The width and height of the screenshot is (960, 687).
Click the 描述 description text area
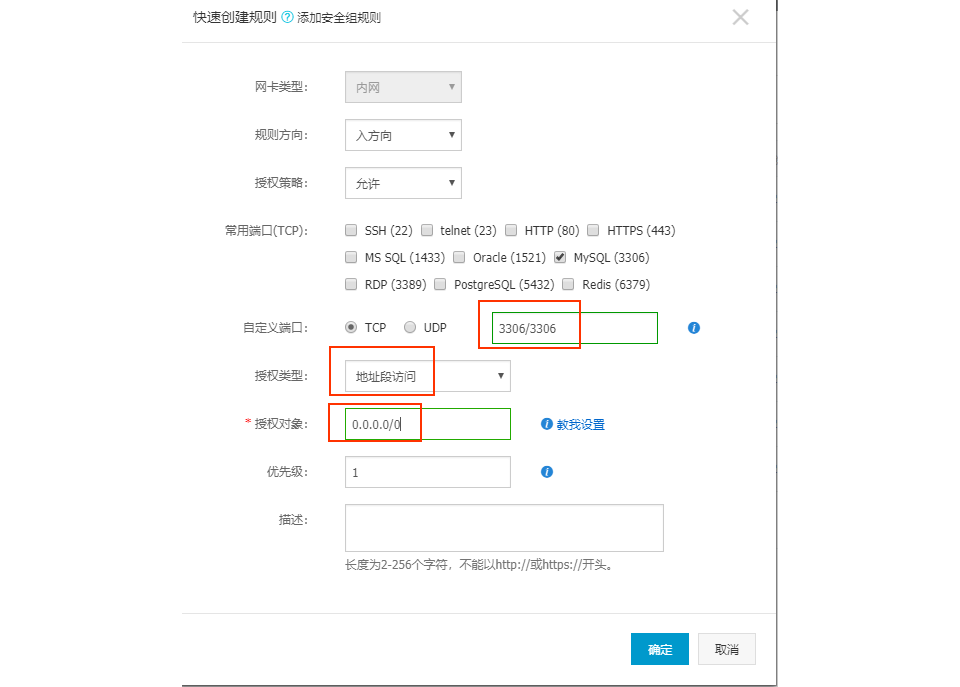504,528
